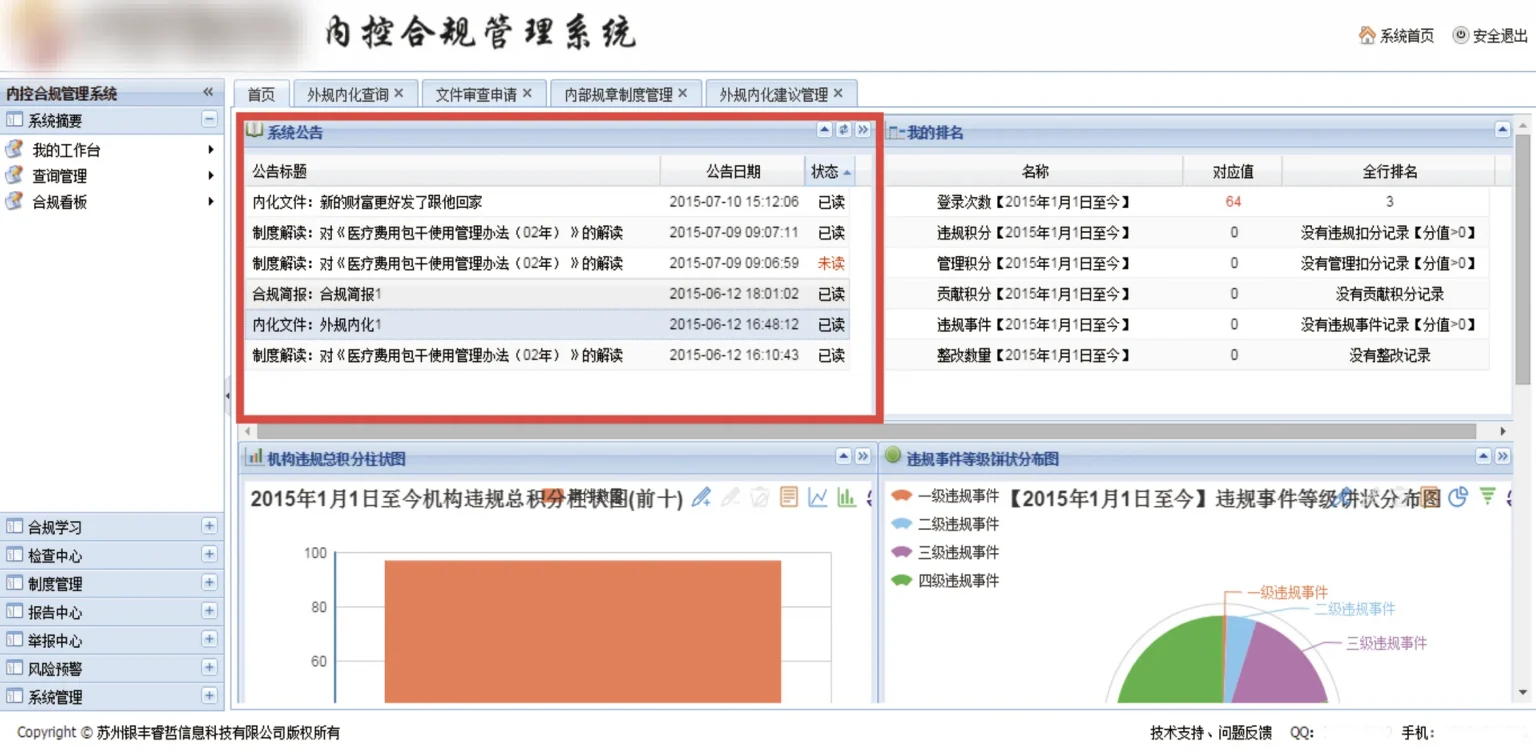This screenshot has height=750, width=1536.
Task: Click the mark line pencil icon on bar chart
Action: 701,497
